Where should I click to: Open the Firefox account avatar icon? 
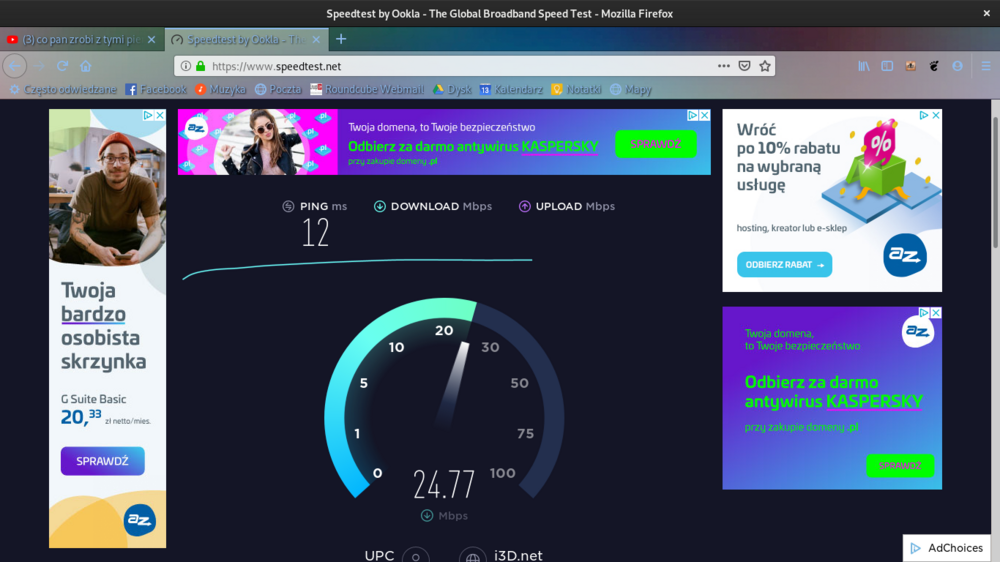click(957, 66)
